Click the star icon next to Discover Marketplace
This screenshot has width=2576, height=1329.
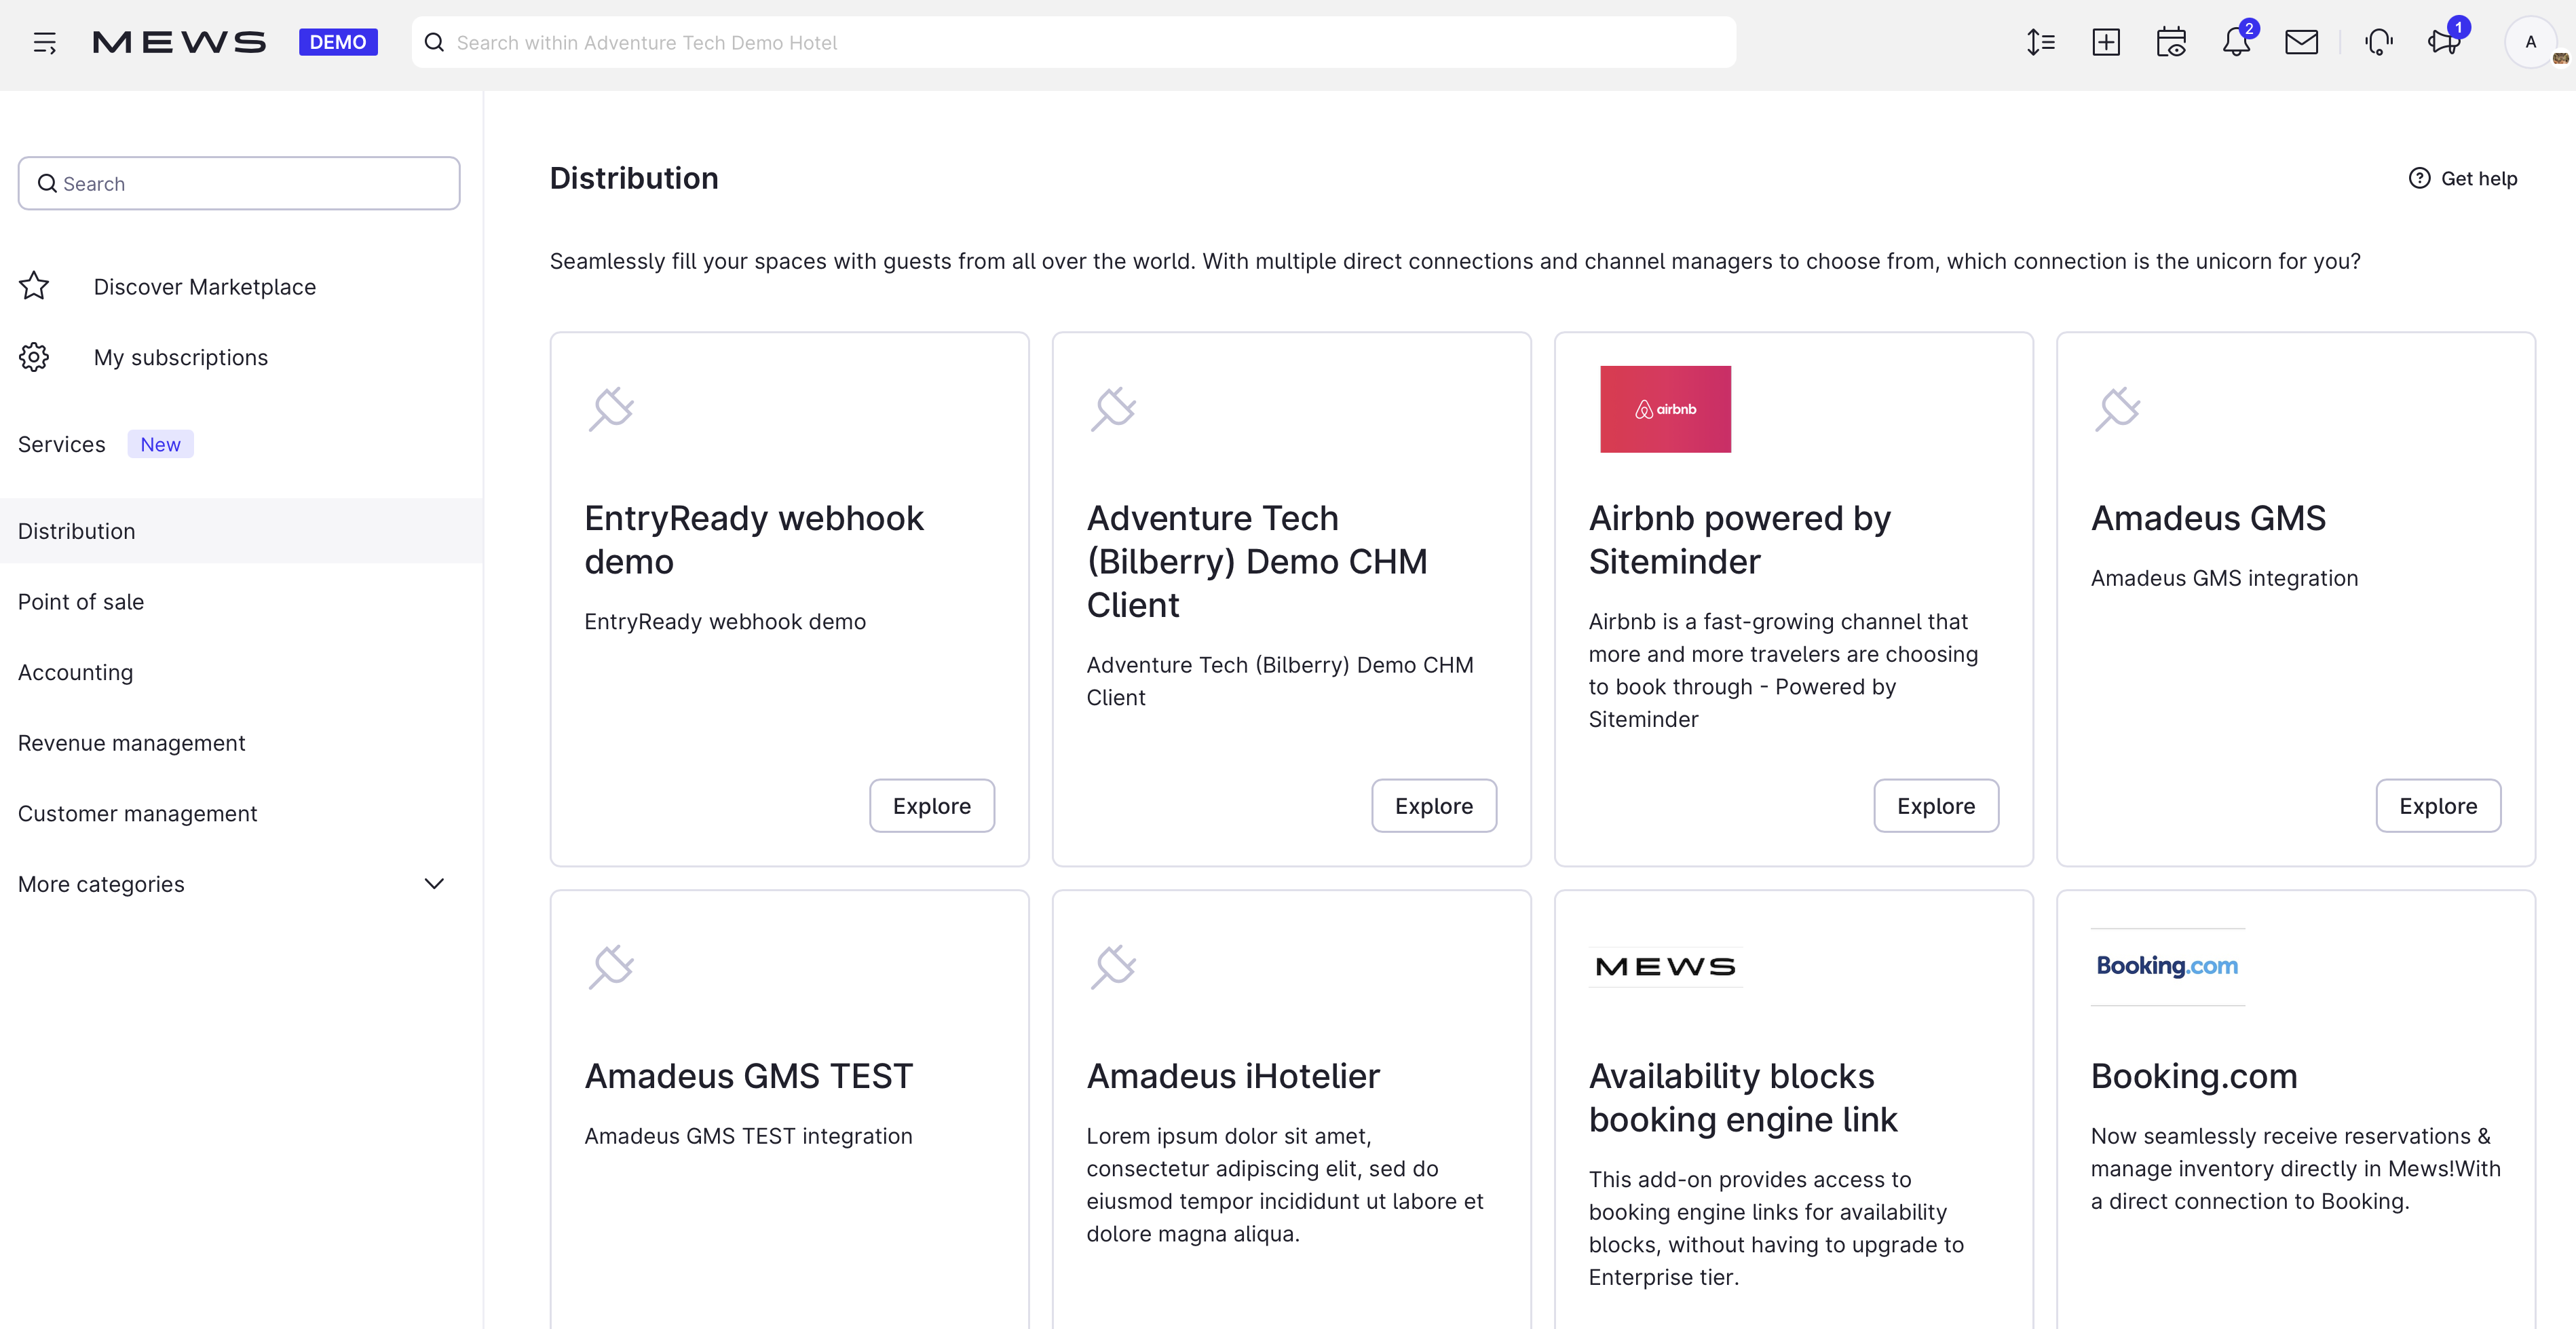point(34,286)
